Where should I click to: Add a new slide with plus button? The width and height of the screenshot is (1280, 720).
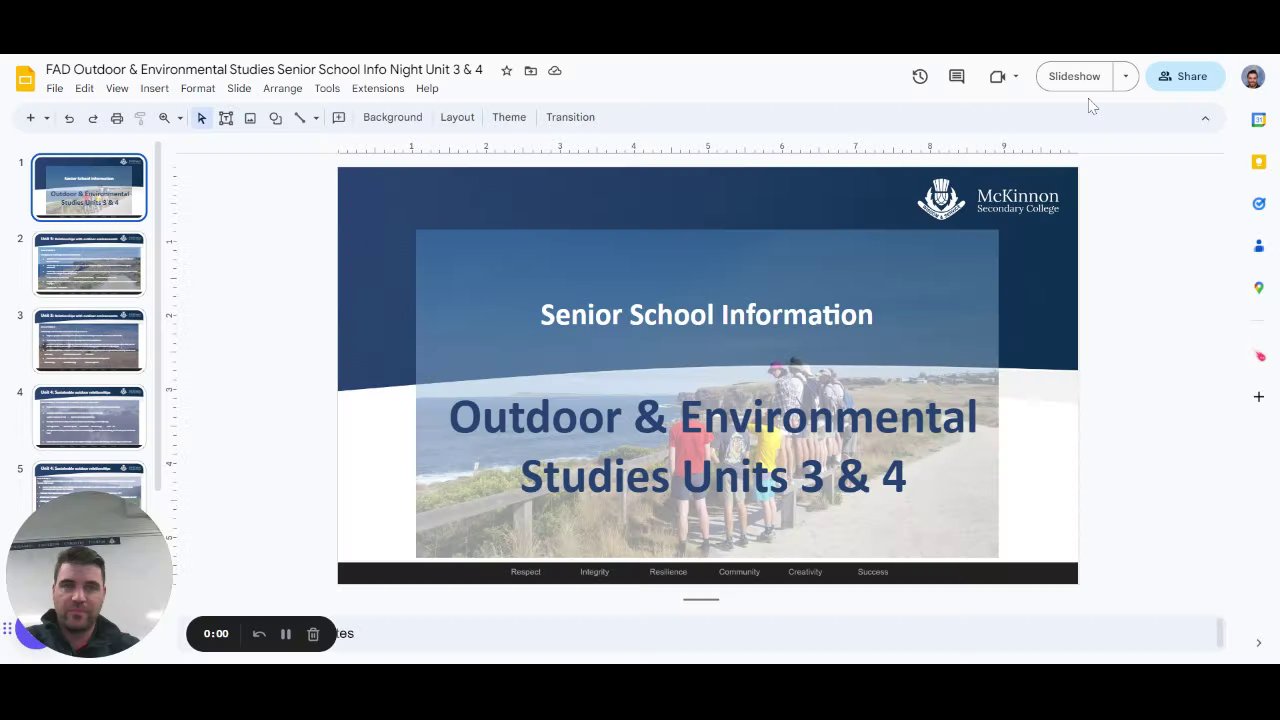(x=30, y=118)
